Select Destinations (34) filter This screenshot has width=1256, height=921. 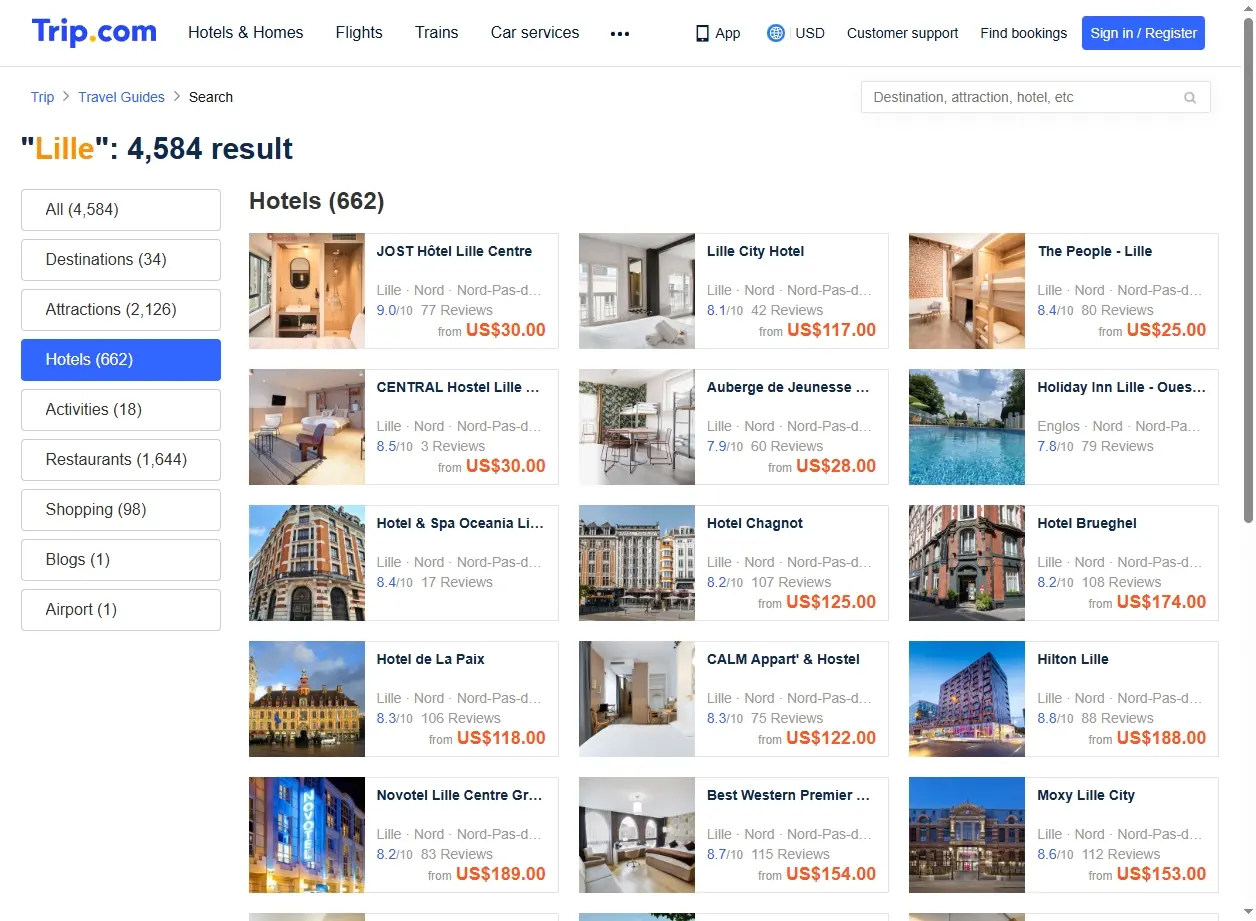tap(121, 260)
